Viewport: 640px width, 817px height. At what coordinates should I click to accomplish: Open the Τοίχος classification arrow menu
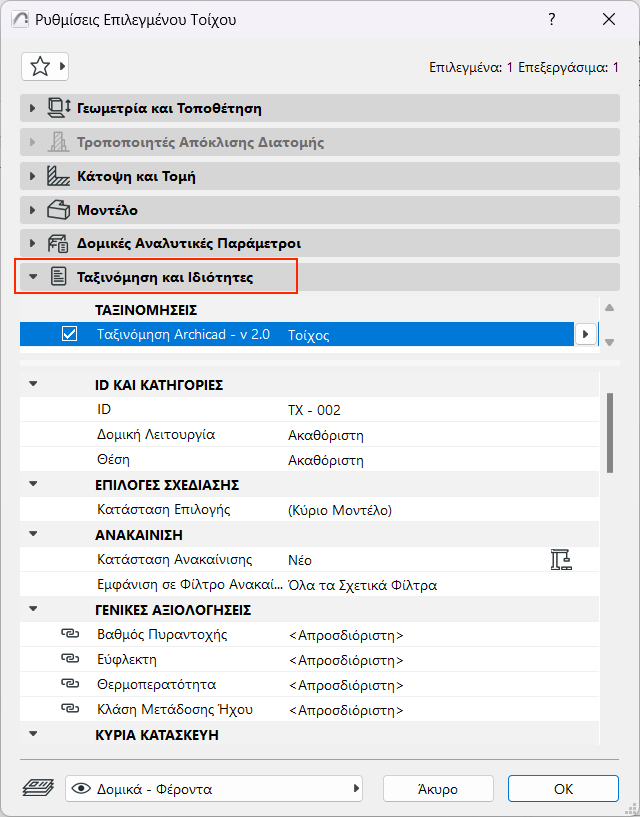[586, 335]
